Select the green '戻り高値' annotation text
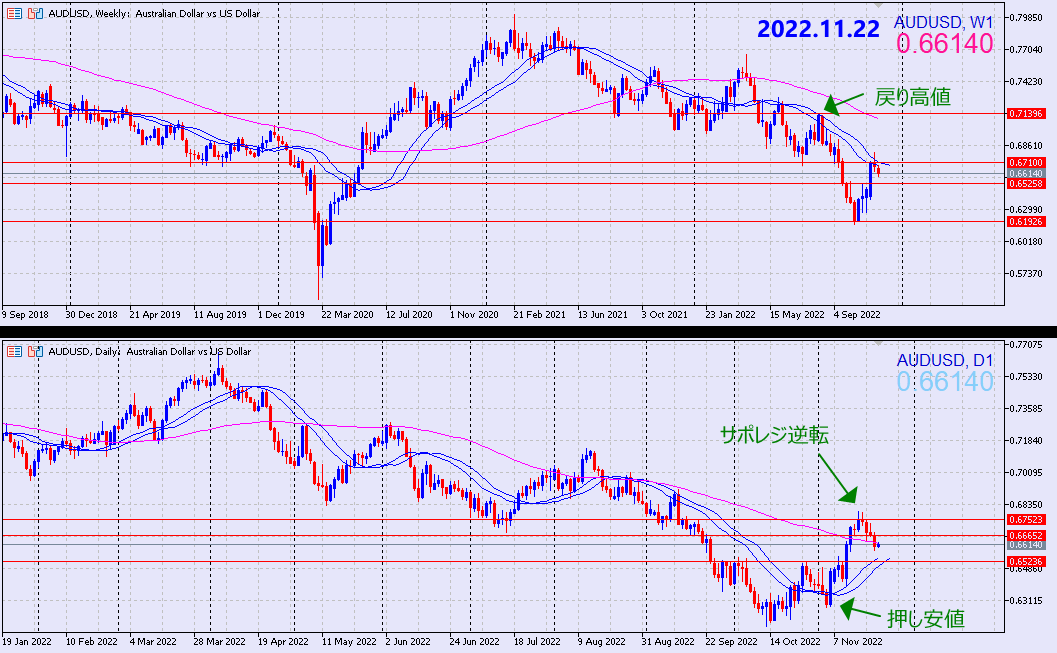This screenshot has height=653, width=1057. click(x=913, y=97)
